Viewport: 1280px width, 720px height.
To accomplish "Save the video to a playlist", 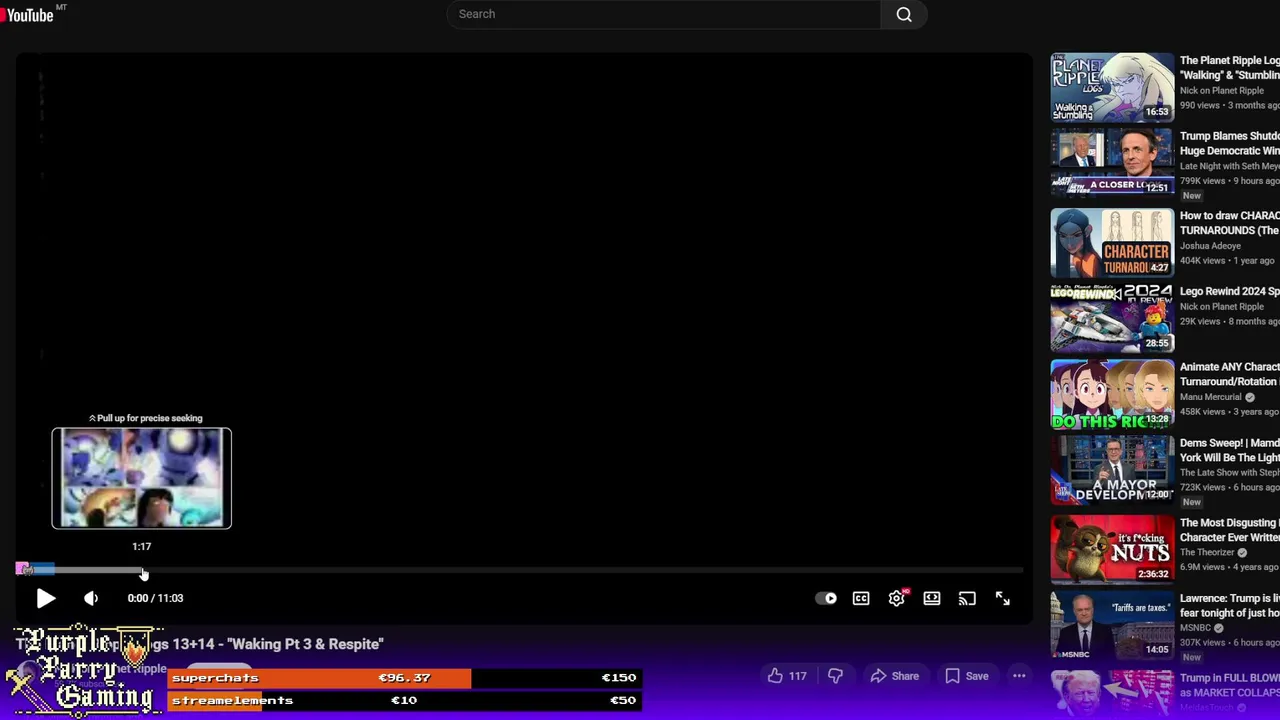I will pos(967,676).
